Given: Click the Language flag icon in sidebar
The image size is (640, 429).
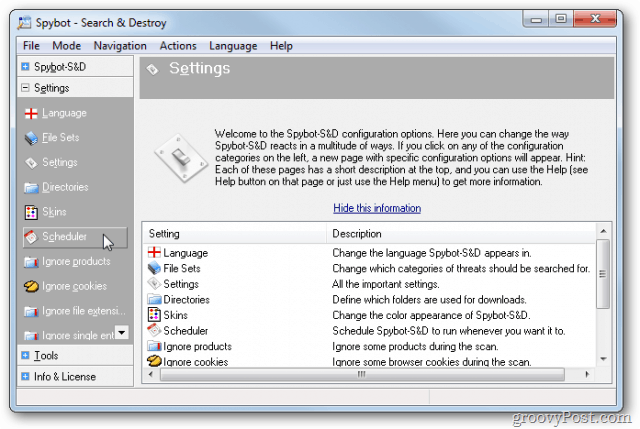Looking at the screenshot, I should click(31, 113).
